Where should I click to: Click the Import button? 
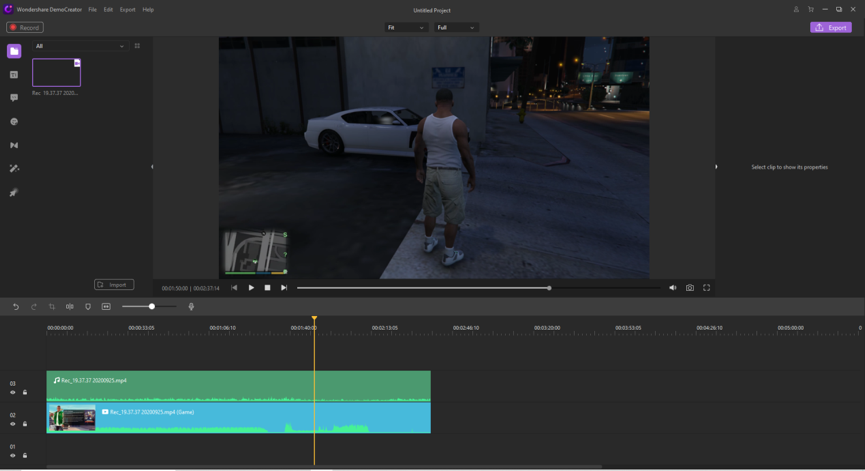click(114, 285)
